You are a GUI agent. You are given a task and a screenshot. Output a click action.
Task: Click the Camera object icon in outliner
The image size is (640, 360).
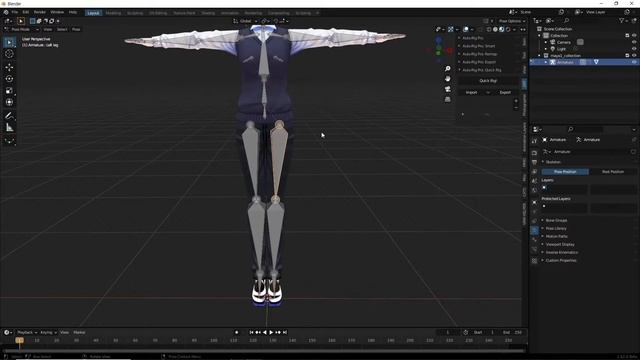coord(553,42)
